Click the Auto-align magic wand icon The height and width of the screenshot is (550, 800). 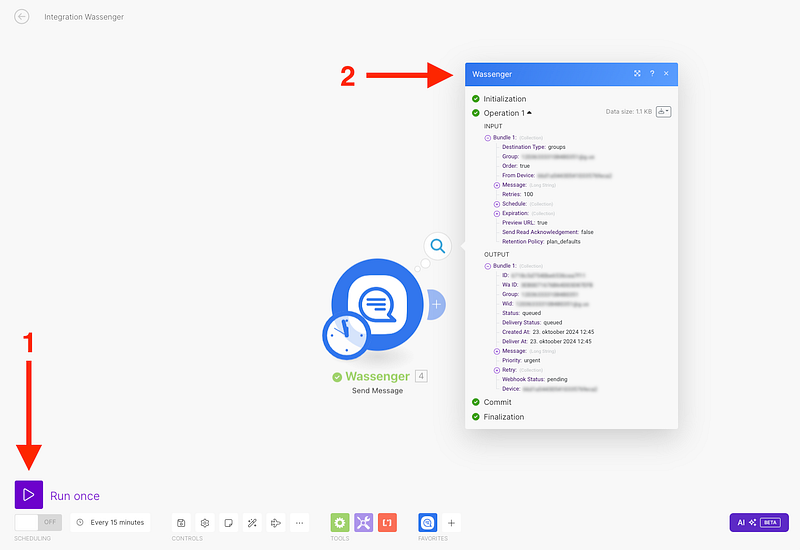point(252,522)
